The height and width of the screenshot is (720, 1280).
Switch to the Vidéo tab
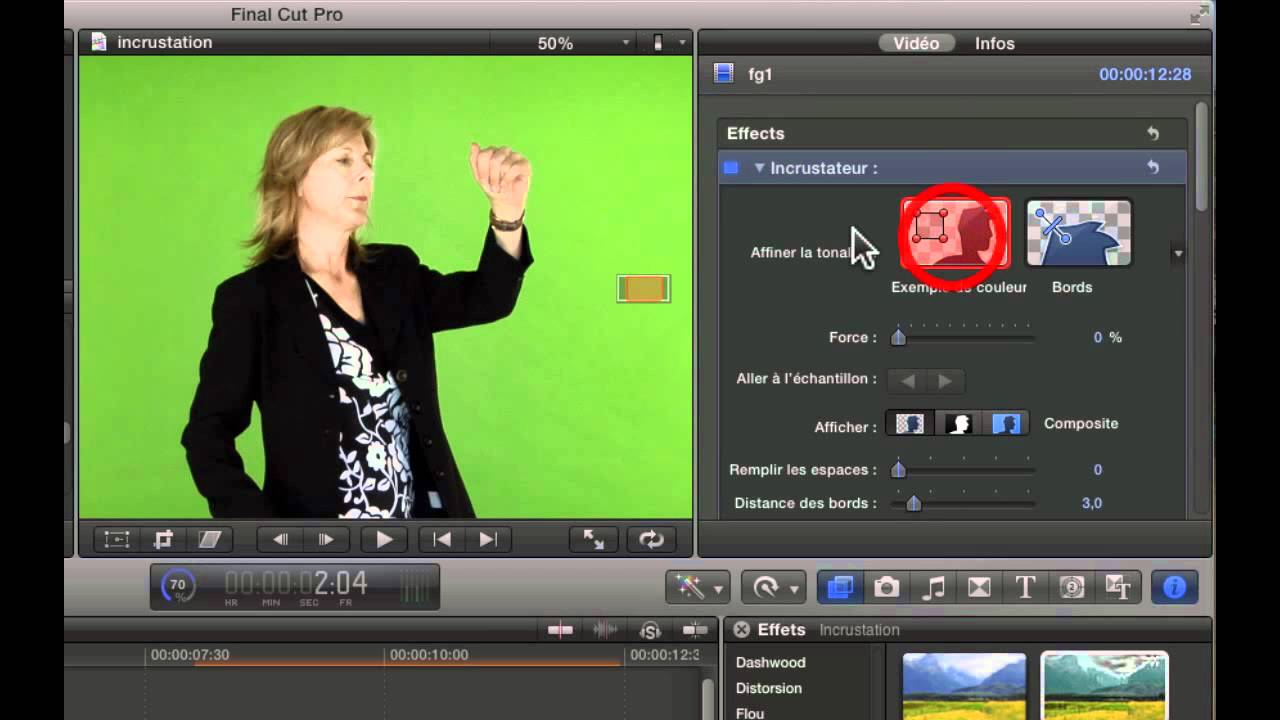[x=916, y=43]
